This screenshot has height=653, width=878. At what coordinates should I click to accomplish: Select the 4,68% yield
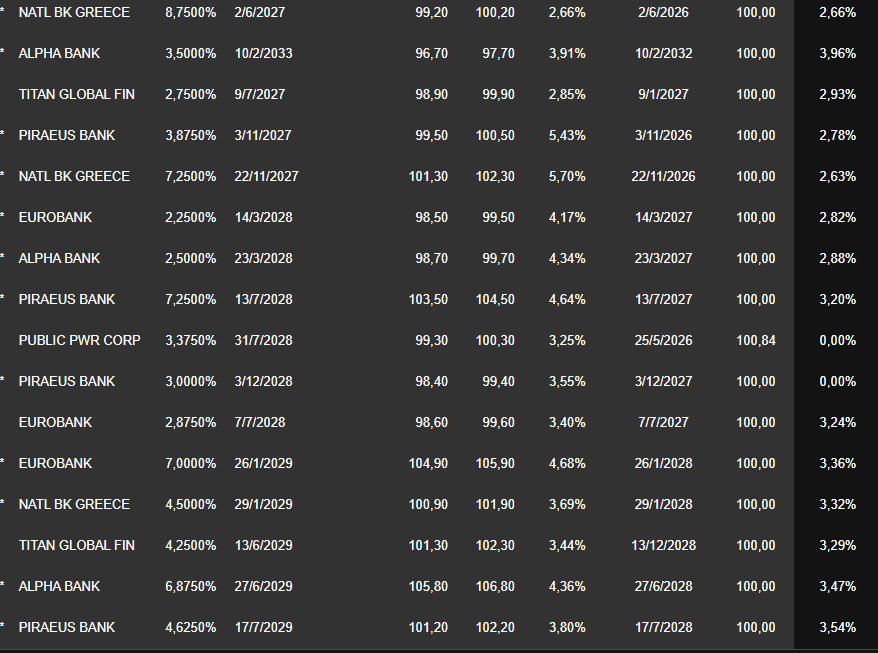[x=567, y=462]
